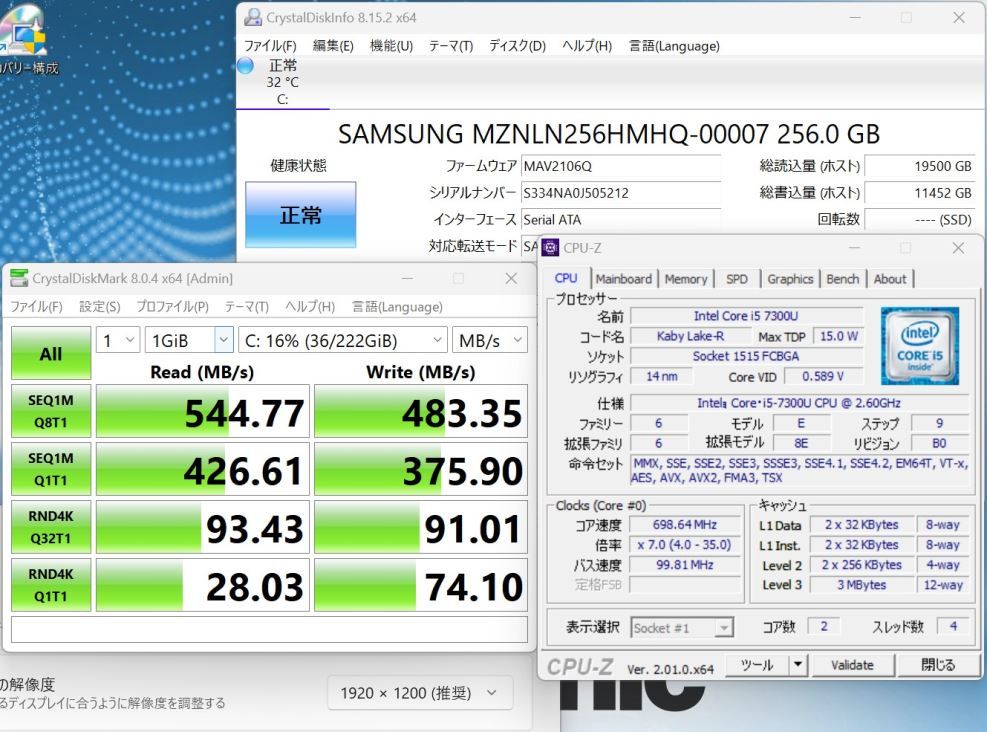The image size is (987, 732).
Task: Open the ファイル(F) menu in CrystalDiskInfo
Action: [270, 46]
